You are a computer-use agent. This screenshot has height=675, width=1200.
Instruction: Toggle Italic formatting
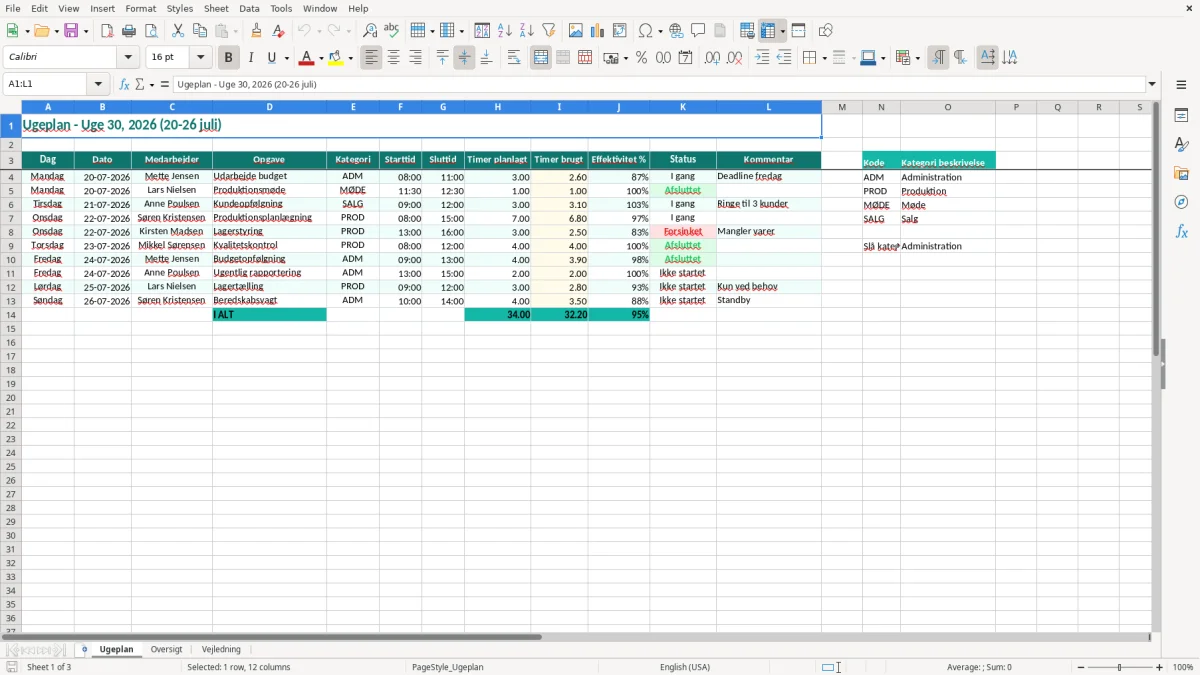tap(250, 58)
